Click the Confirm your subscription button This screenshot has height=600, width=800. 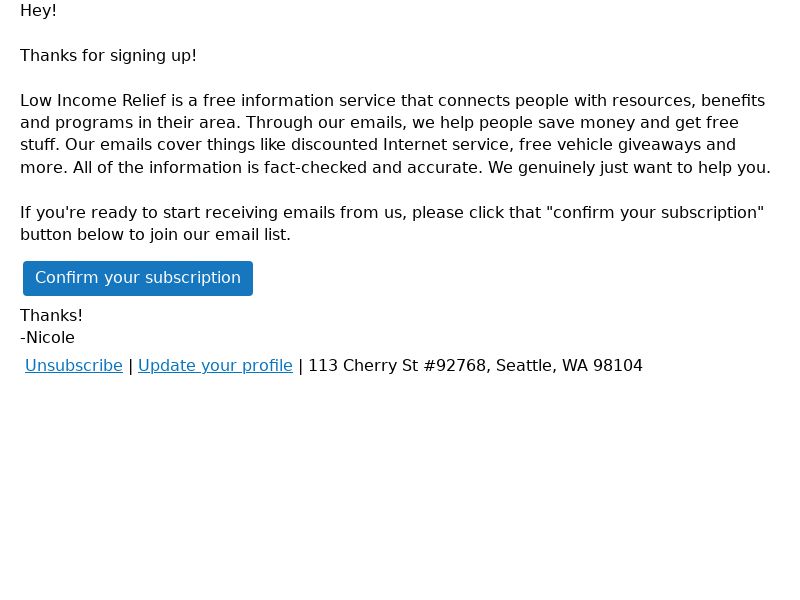tap(138, 278)
